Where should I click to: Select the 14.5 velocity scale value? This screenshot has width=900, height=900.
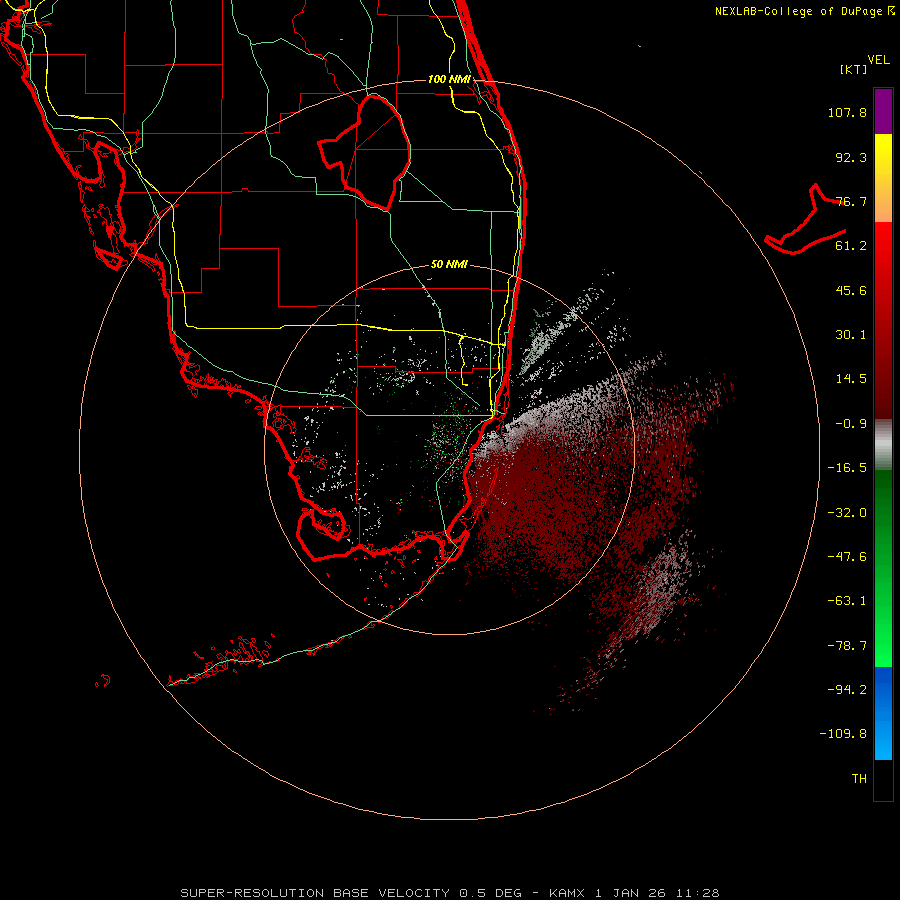point(851,379)
